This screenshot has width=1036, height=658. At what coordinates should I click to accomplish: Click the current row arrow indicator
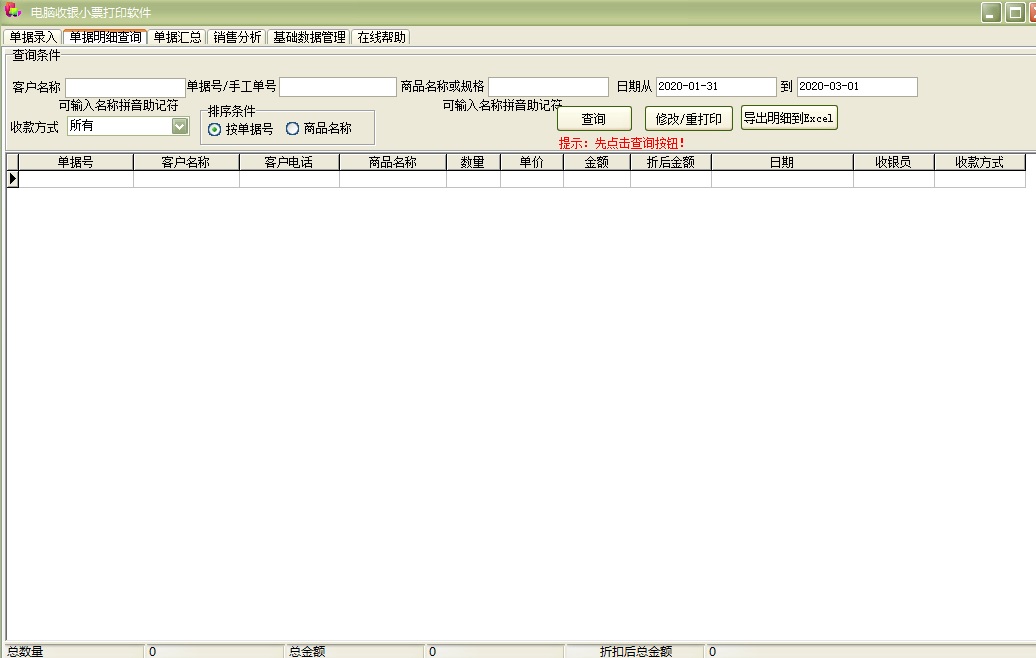[x=12, y=179]
